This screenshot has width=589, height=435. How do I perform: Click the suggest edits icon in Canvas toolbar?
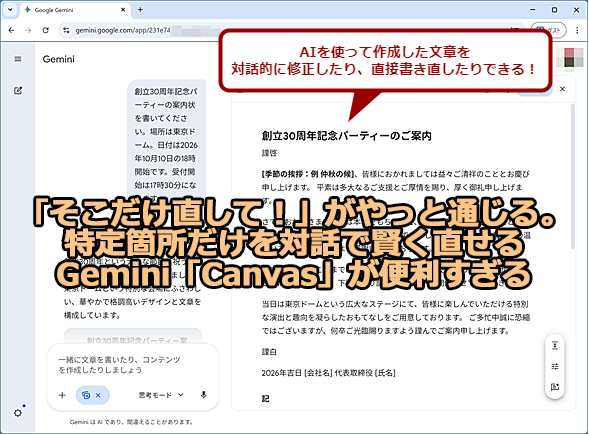pos(555,387)
